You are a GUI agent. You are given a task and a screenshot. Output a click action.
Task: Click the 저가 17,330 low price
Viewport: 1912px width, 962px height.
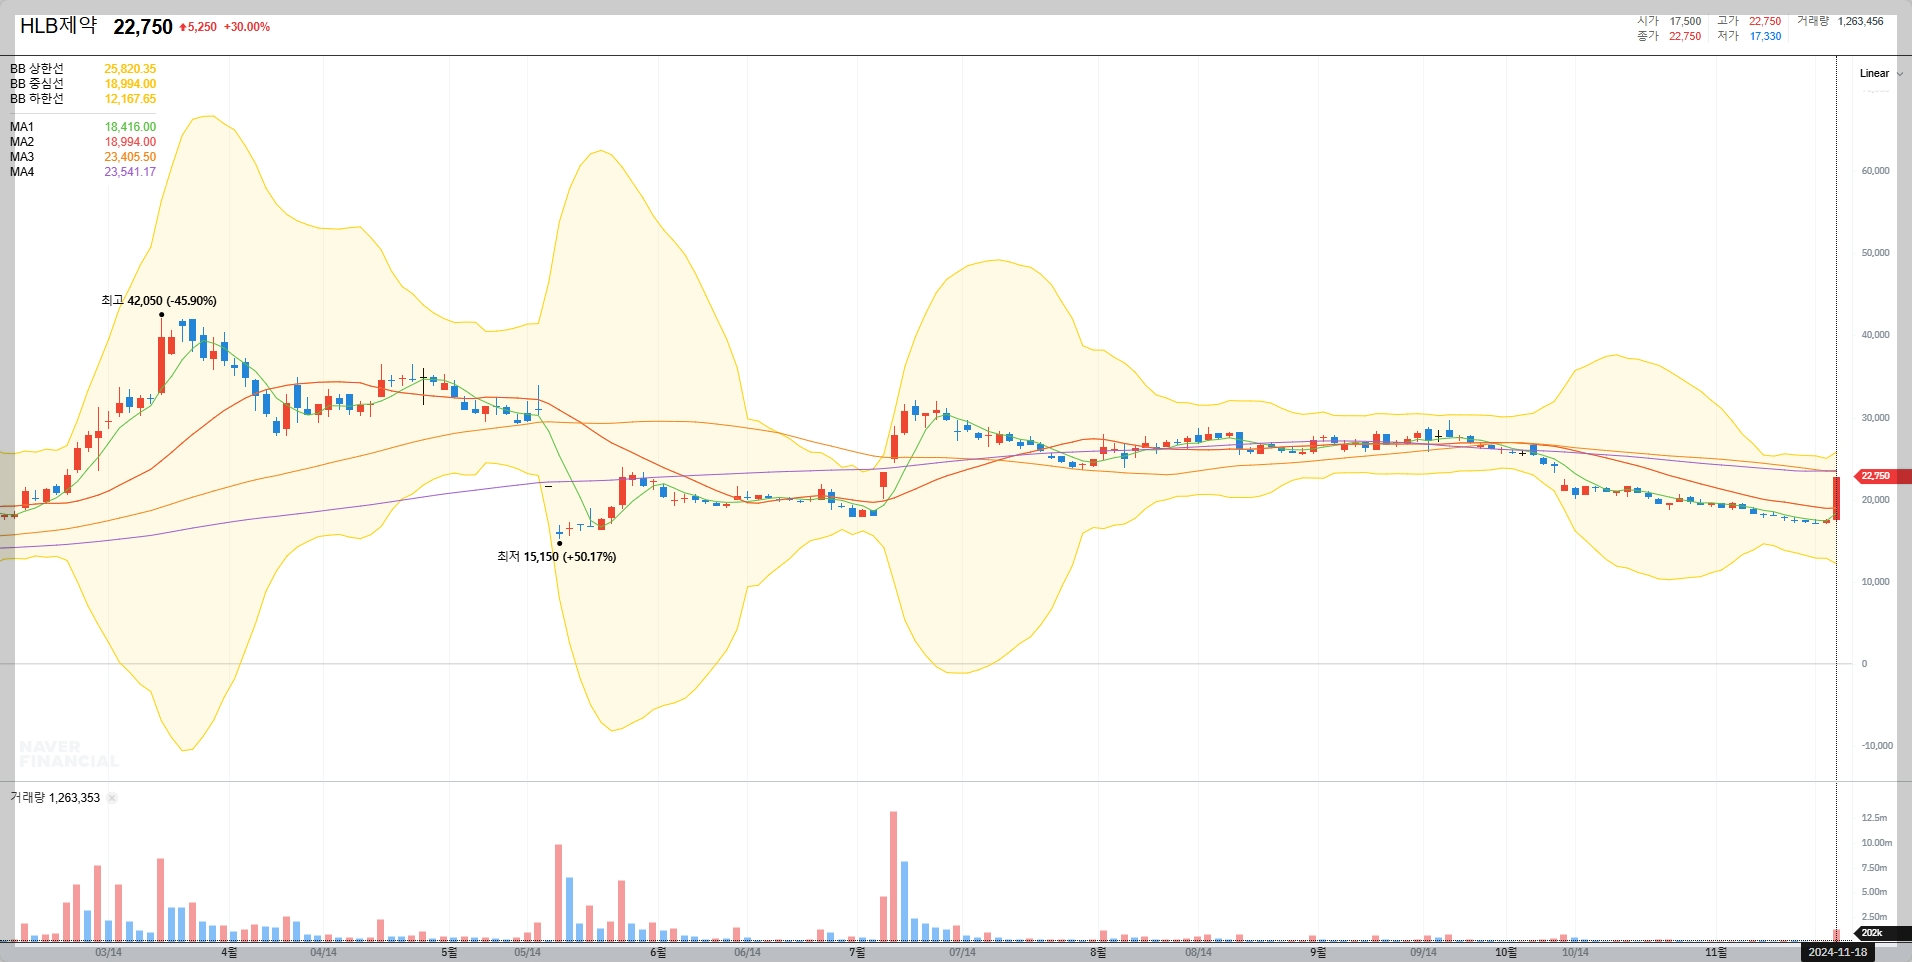click(x=1749, y=36)
